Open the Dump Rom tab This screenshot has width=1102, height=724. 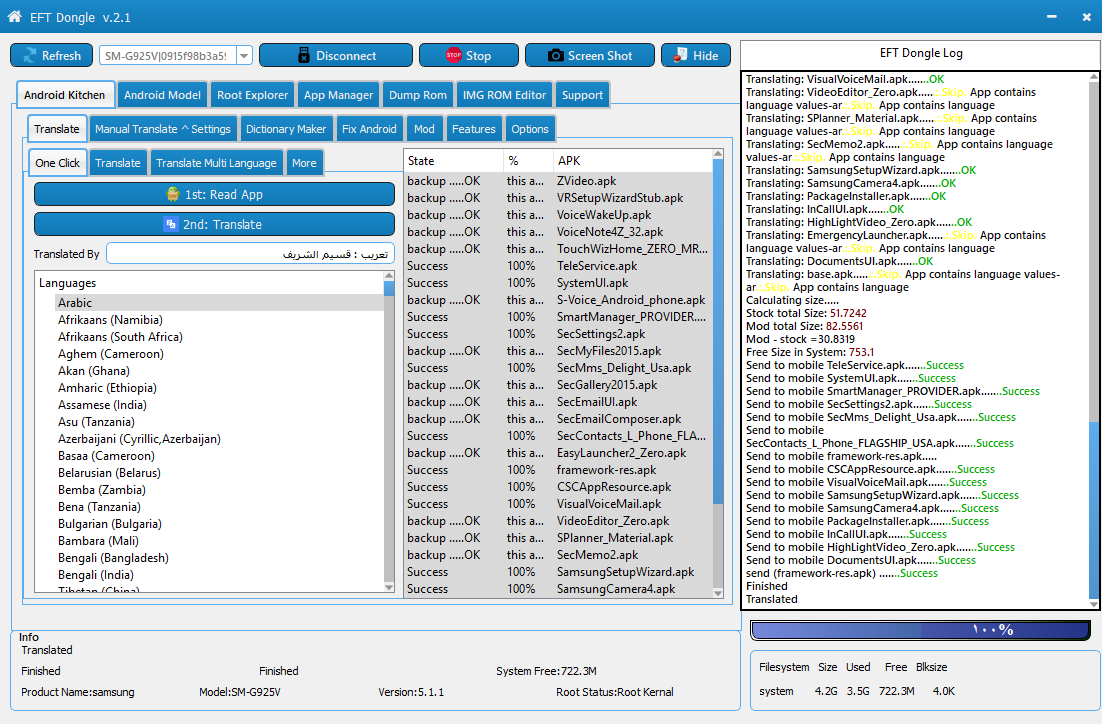[x=417, y=95]
